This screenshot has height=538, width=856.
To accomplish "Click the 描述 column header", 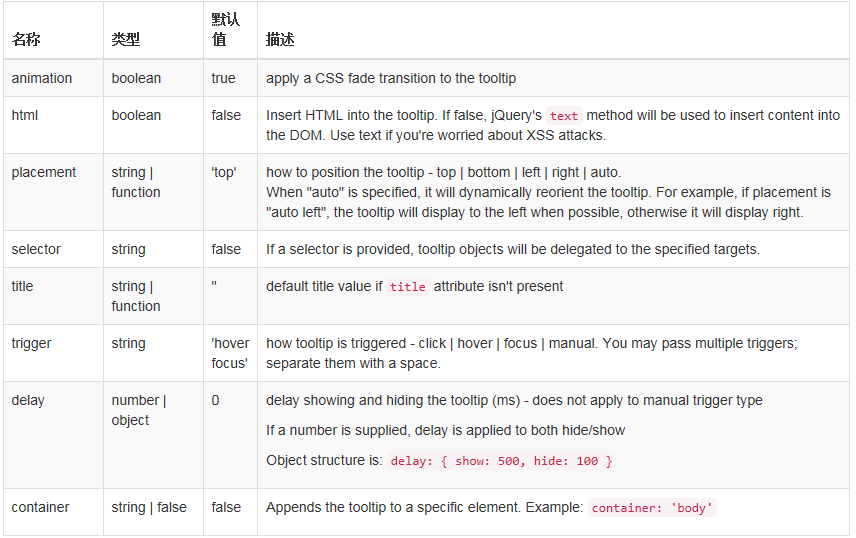I will tap(280, 40).
